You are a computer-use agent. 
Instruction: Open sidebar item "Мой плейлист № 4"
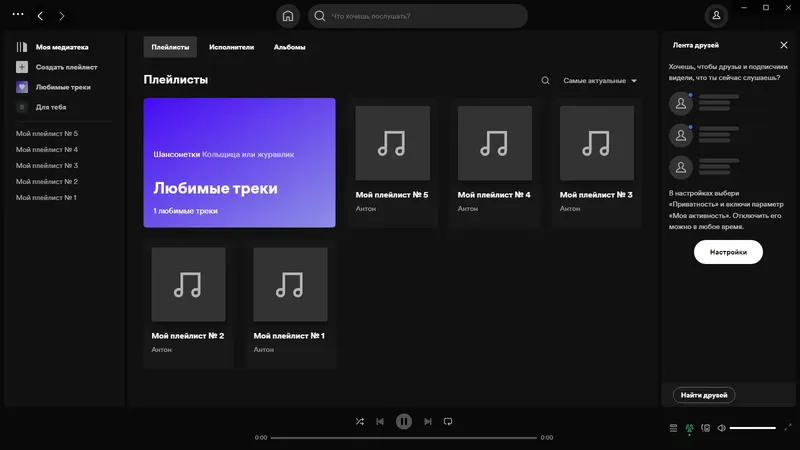click(47, 149)
